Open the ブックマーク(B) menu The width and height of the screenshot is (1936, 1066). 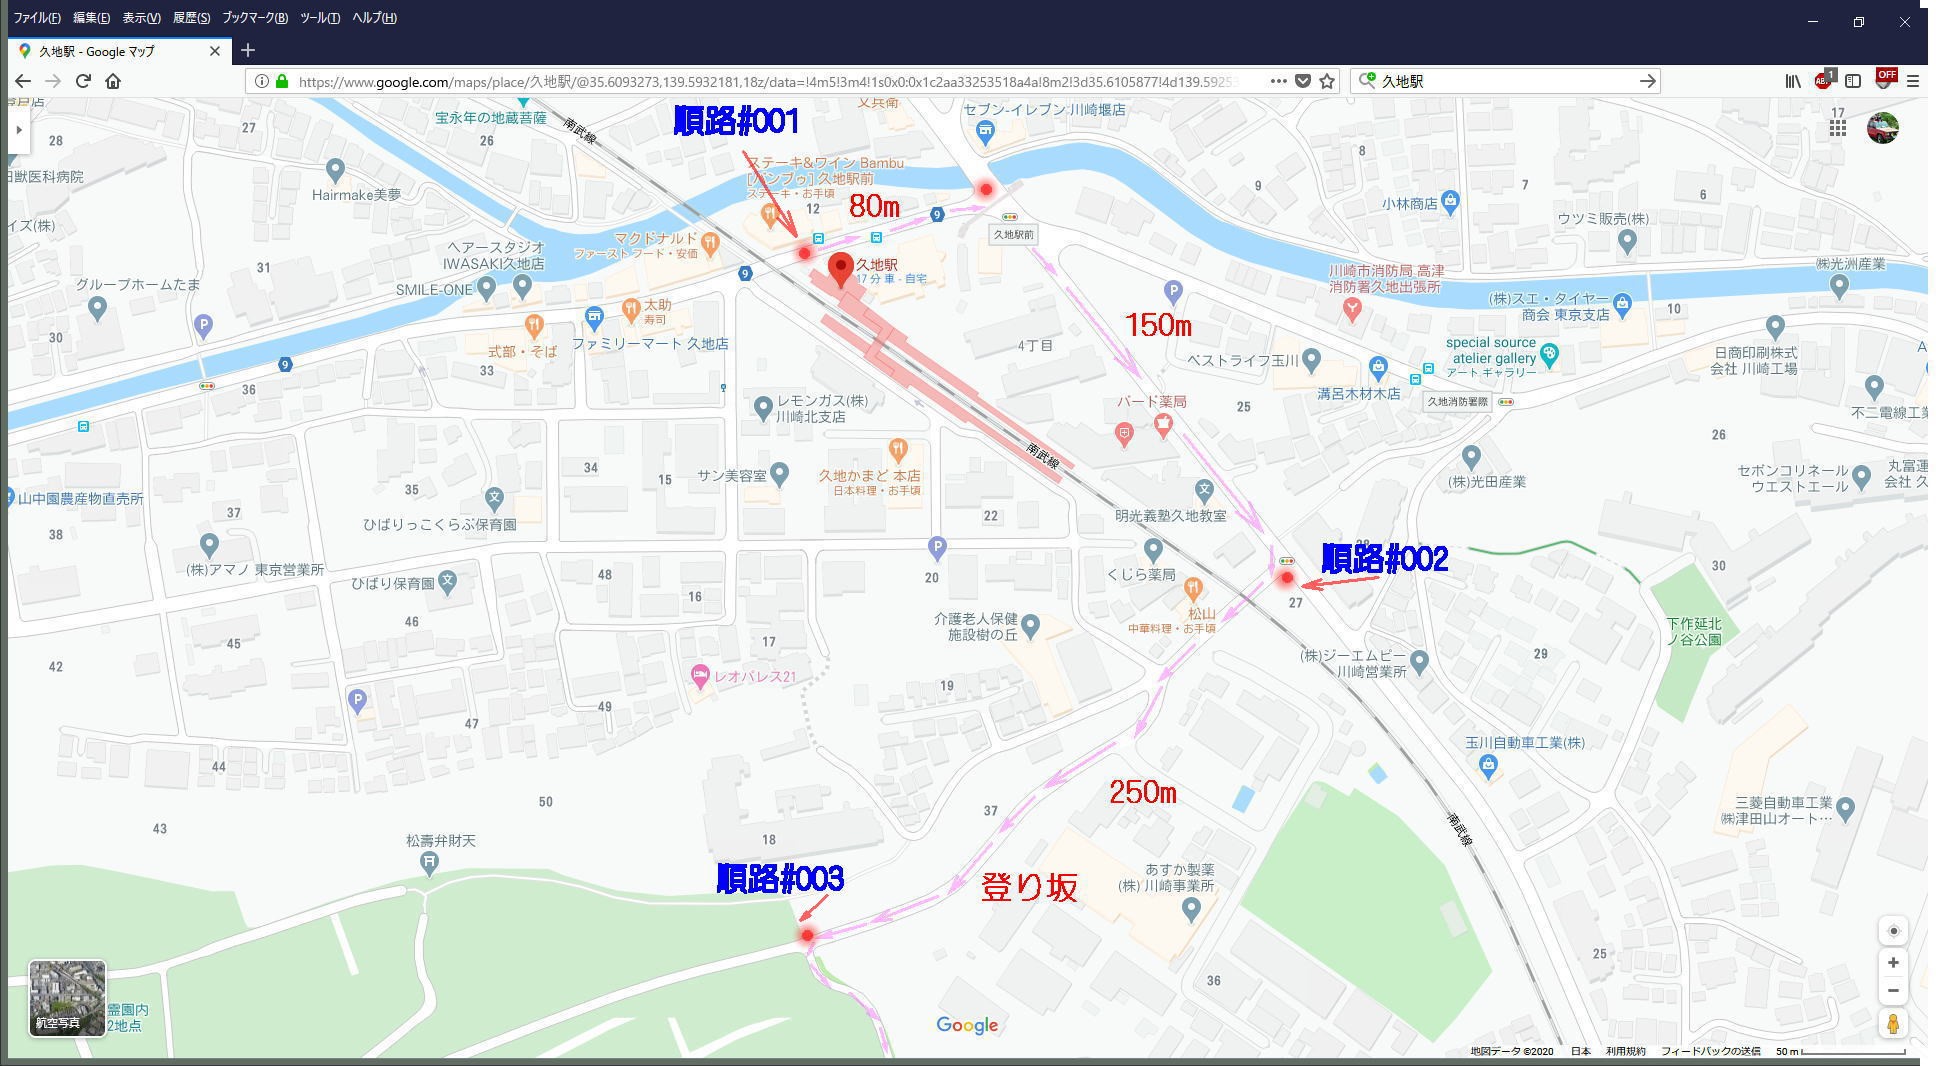255,18
